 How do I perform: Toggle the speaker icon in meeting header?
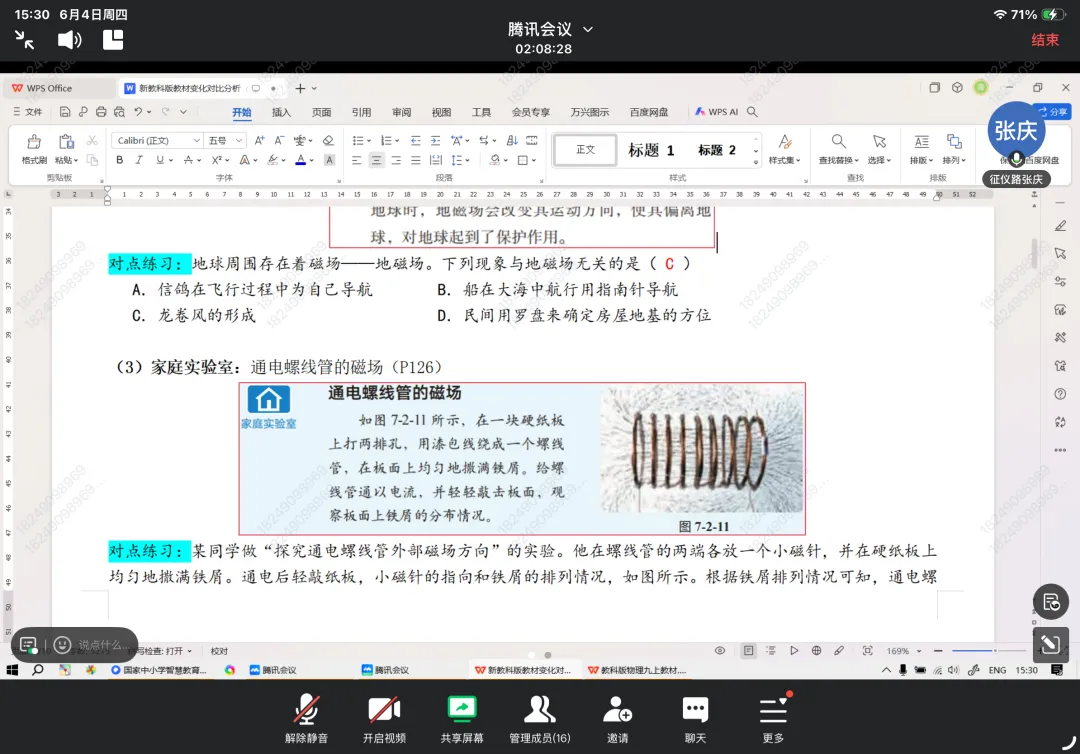69,40
